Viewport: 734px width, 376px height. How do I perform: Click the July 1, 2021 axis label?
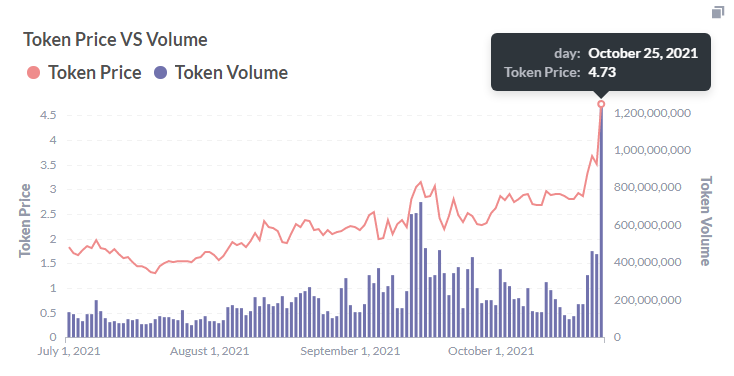click(x=69, y=351)
